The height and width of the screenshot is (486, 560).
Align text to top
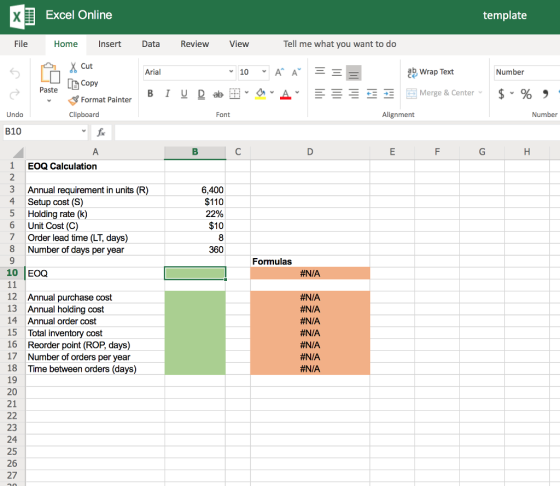pyautogui.click(x=320, y=71)
